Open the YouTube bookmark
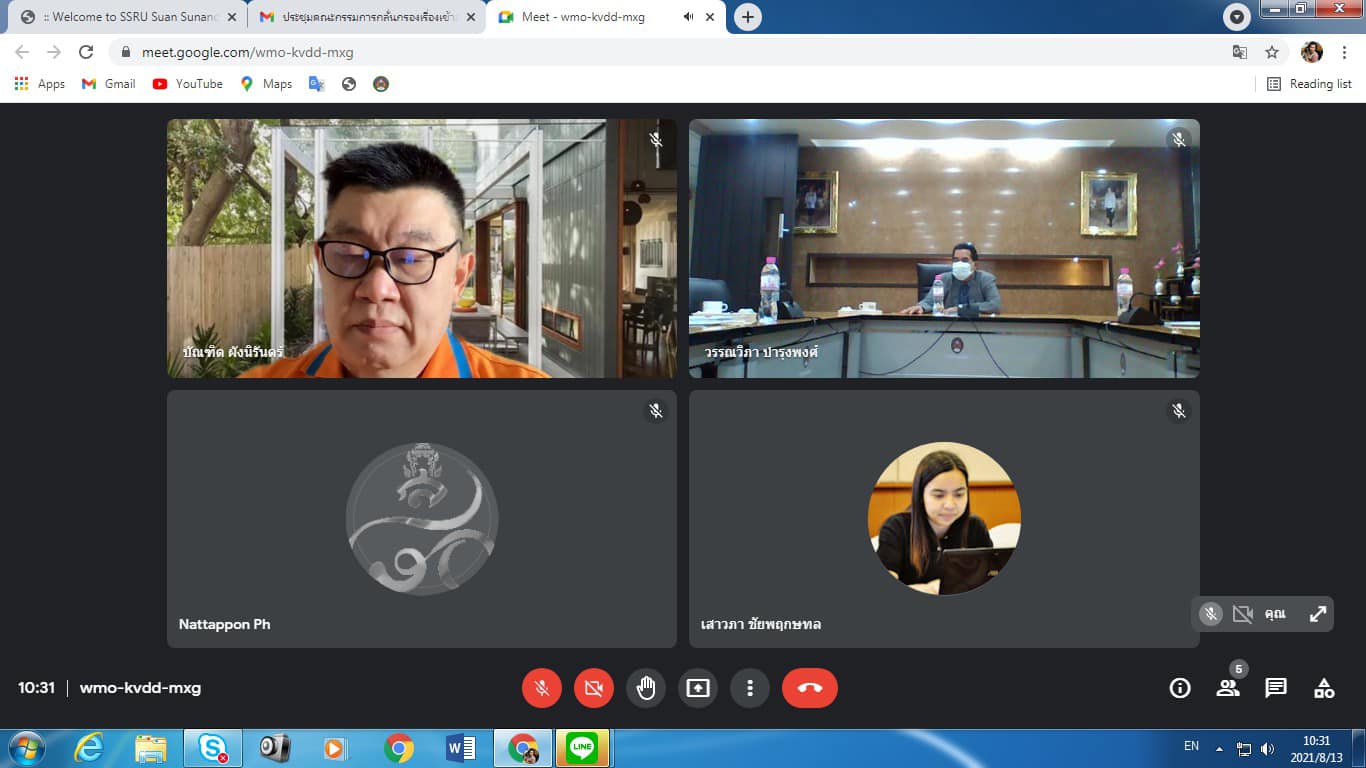This screenshot has width=1366, height=768. click(x=188, y=84)
